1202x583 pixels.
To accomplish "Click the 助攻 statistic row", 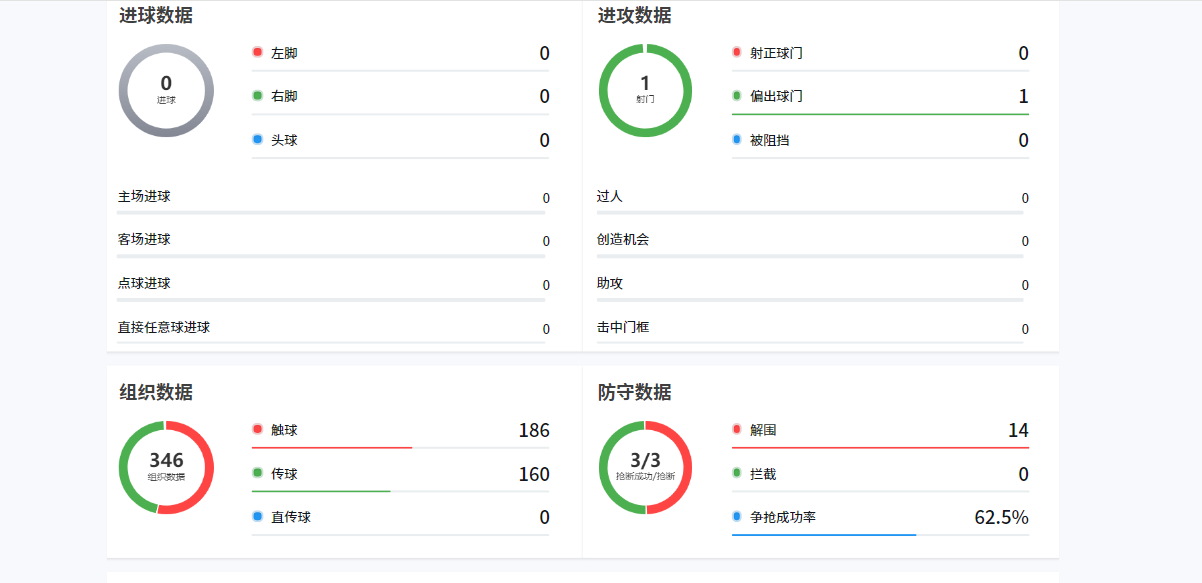I will click(810, 283).
